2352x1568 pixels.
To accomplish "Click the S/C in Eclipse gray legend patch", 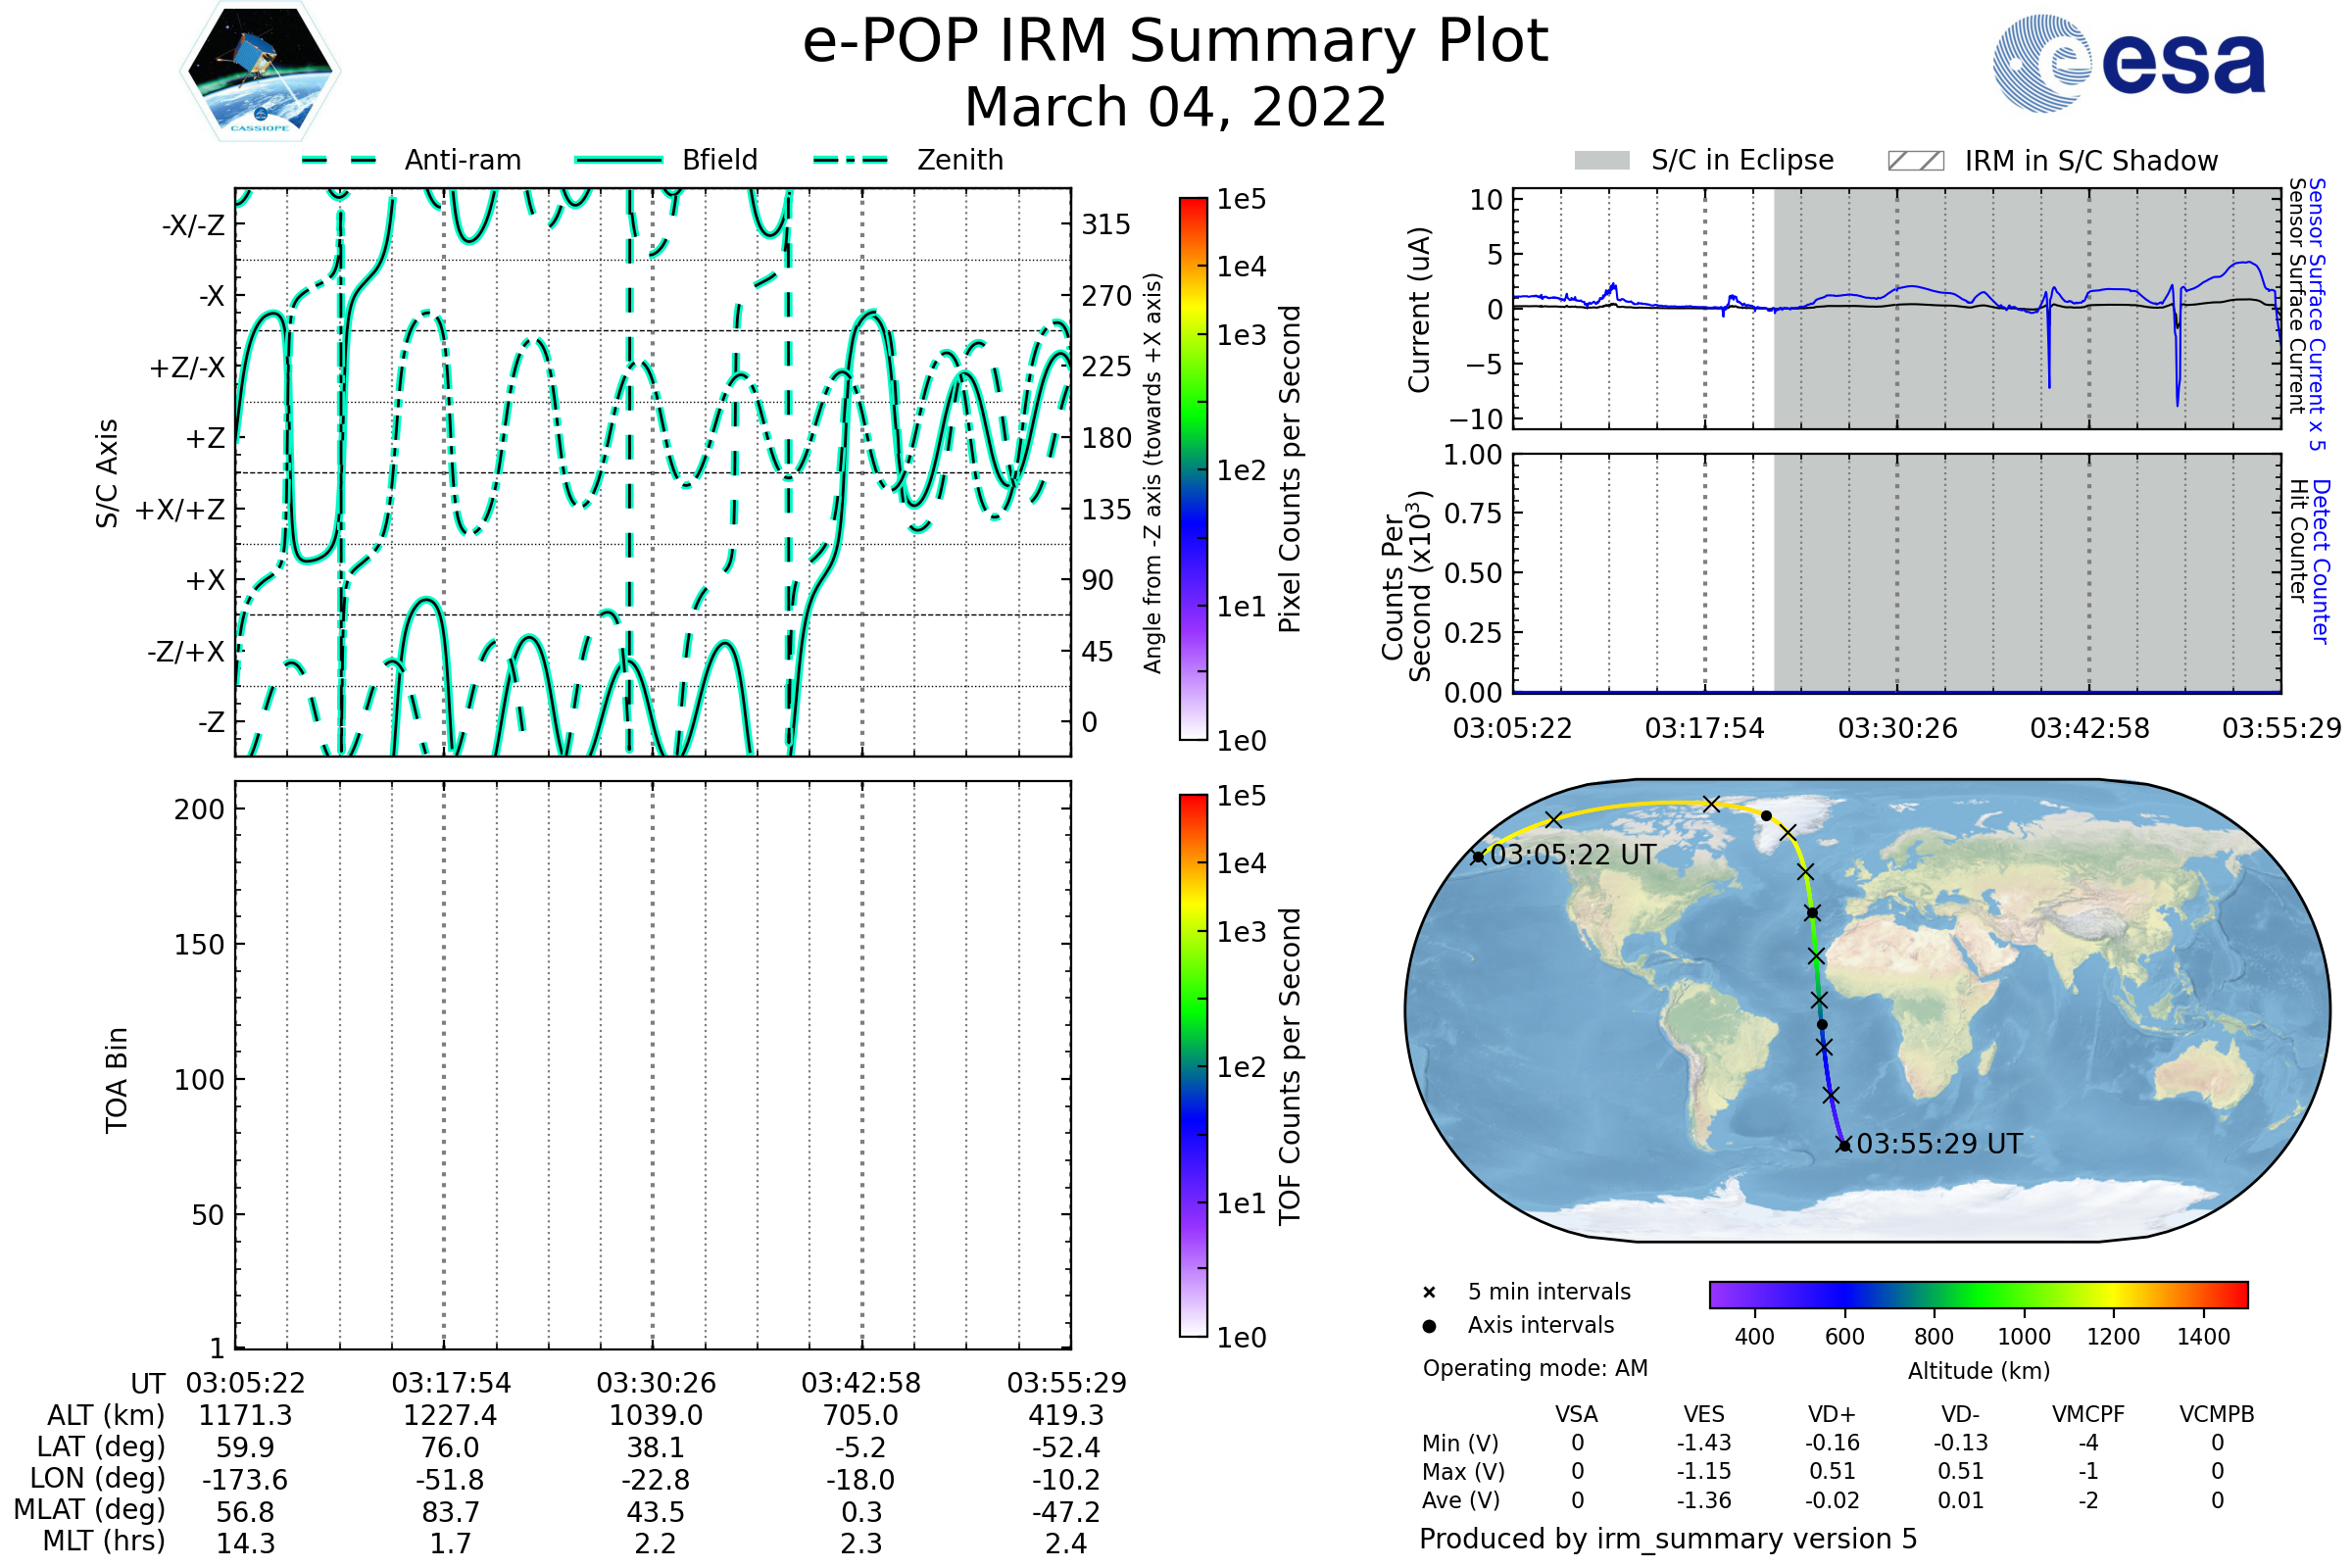I will 1601,161.
